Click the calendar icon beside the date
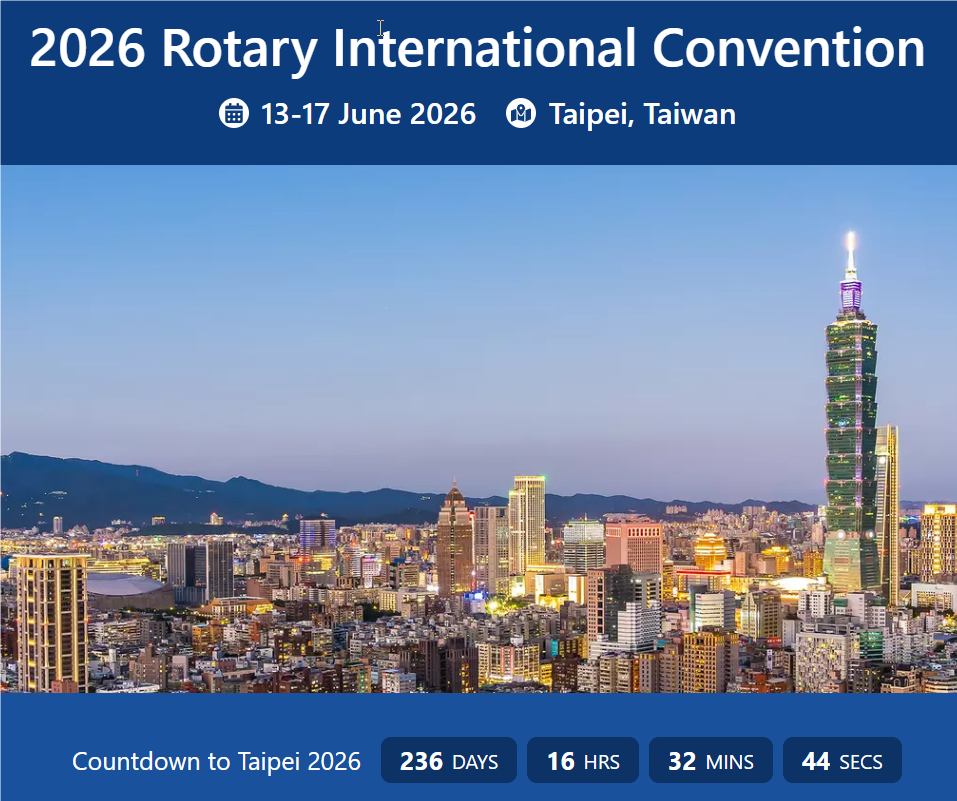 pyautogui.click(x=233, y=114)
